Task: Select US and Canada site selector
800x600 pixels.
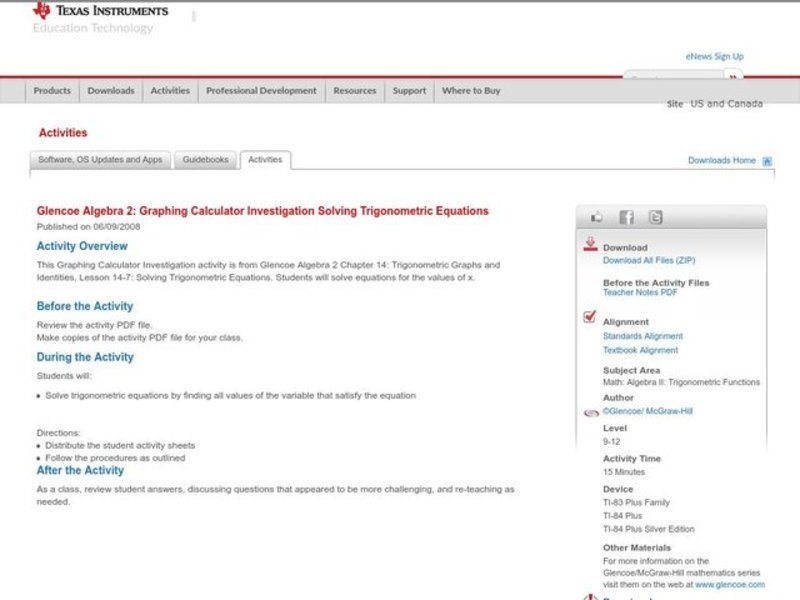Action: point(726,104)
